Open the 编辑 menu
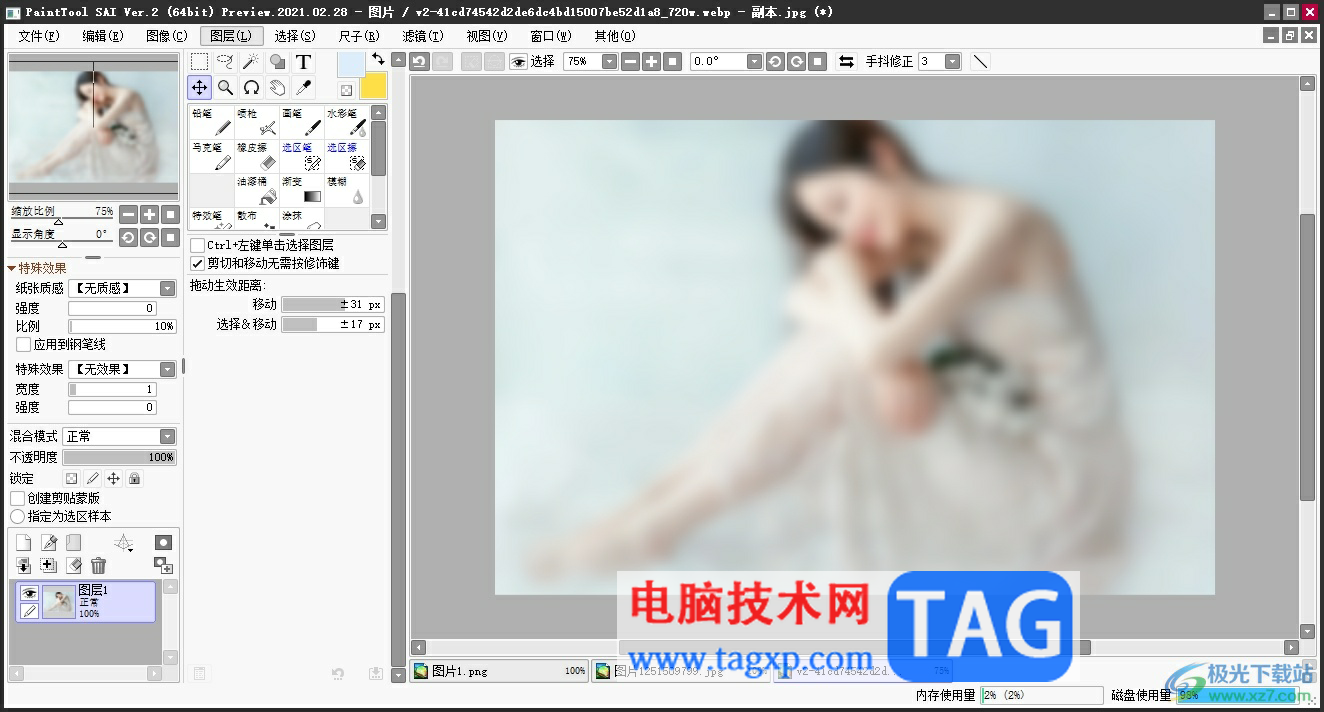Image resolution: width=1324 pixels, height=712 pixels. pyautogui.click(x=103, y=35)
